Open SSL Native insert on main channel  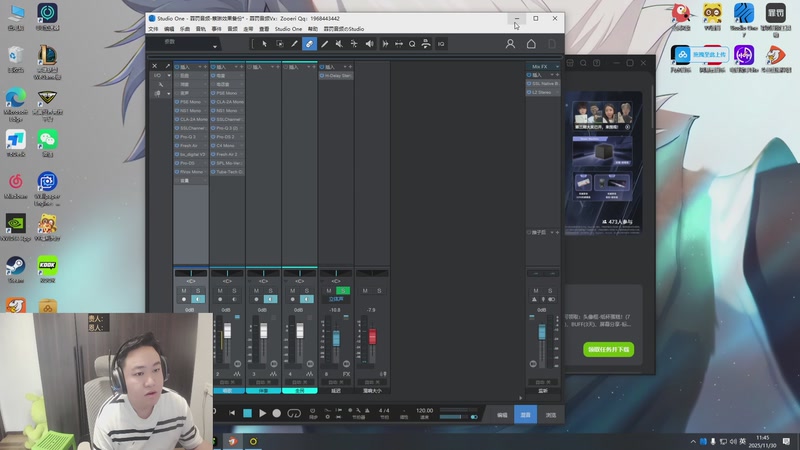pos(545,84)
